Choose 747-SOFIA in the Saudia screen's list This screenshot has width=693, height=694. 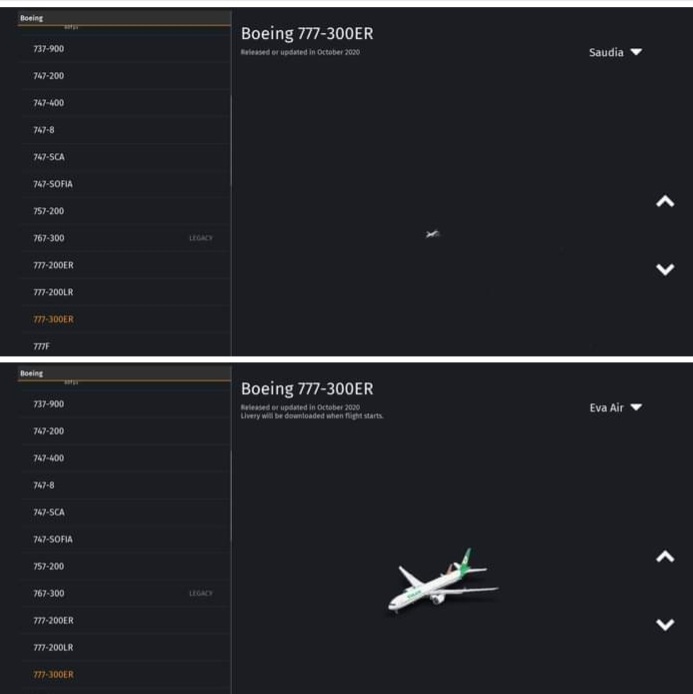(x=53, y=184)
